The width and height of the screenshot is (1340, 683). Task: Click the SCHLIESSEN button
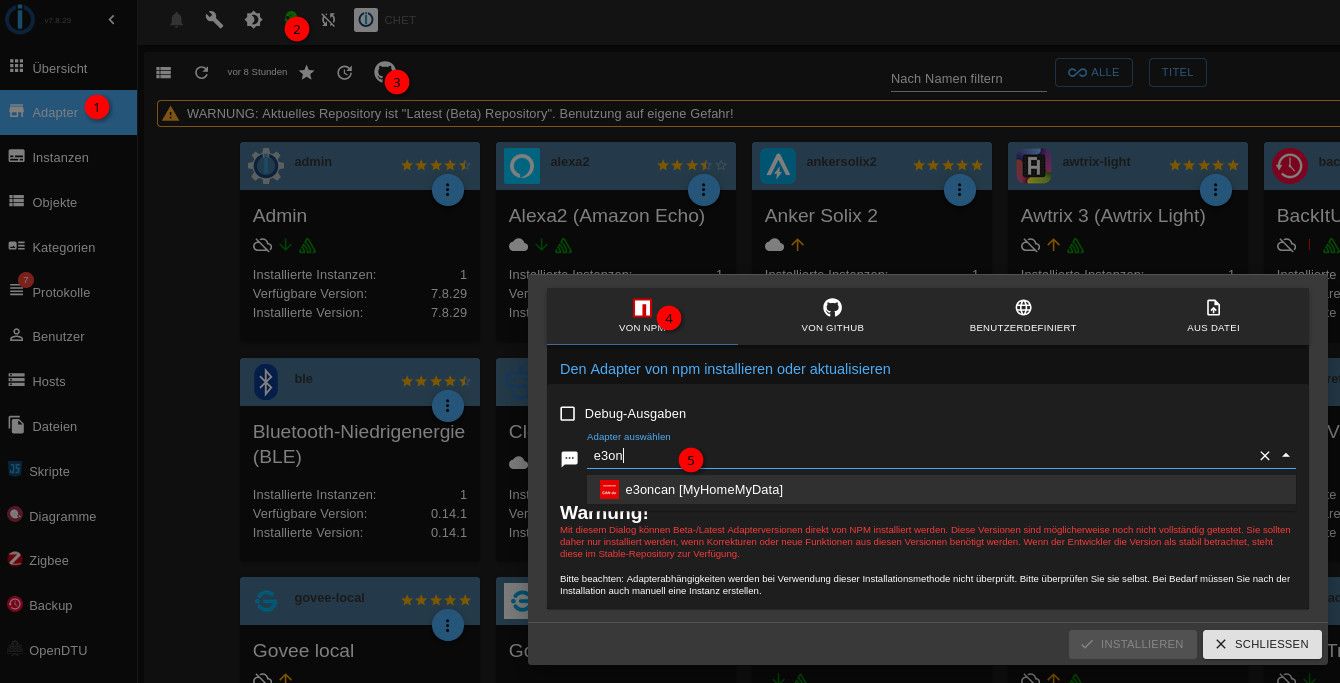1262,644
